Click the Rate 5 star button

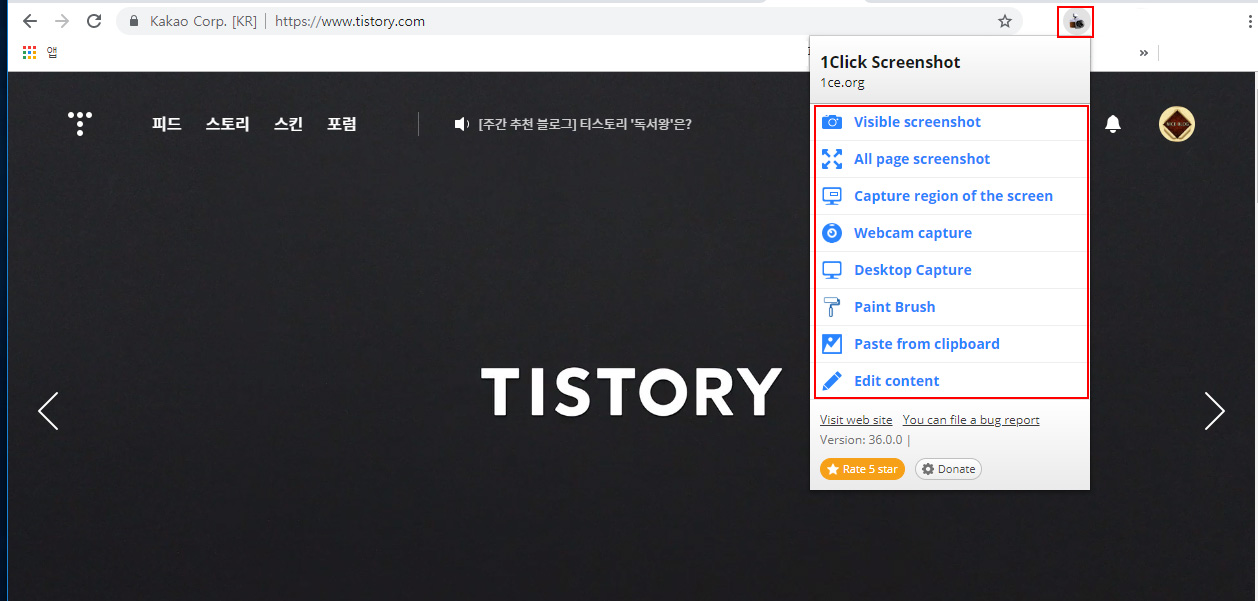point(862,469)
